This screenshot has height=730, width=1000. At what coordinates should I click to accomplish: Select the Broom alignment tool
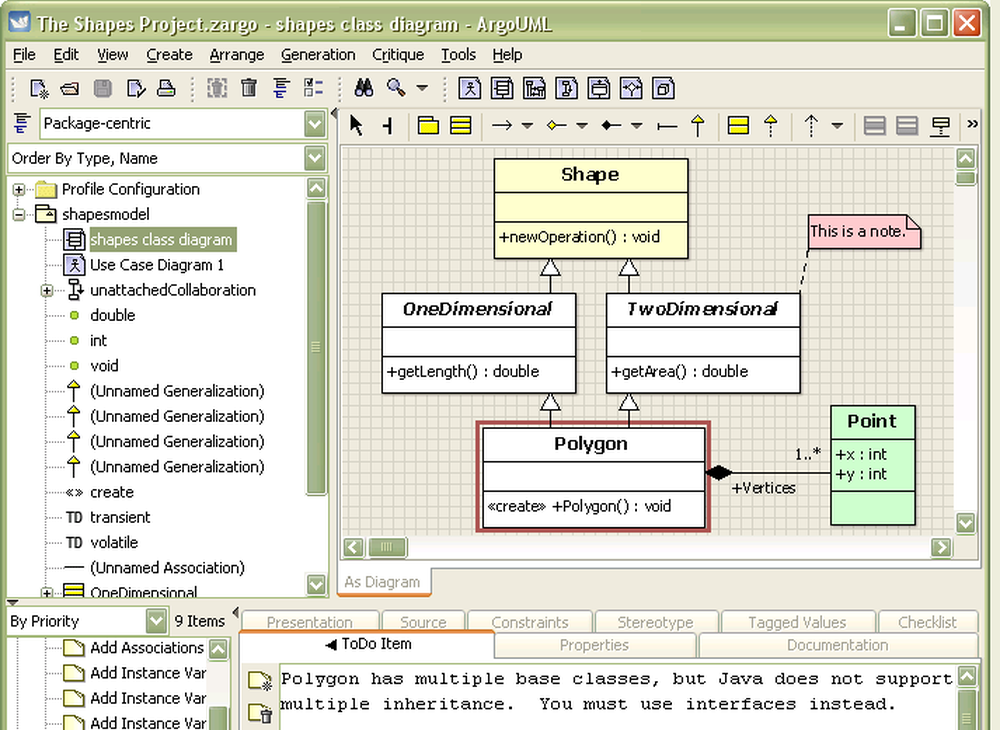(x=388, y=126)
